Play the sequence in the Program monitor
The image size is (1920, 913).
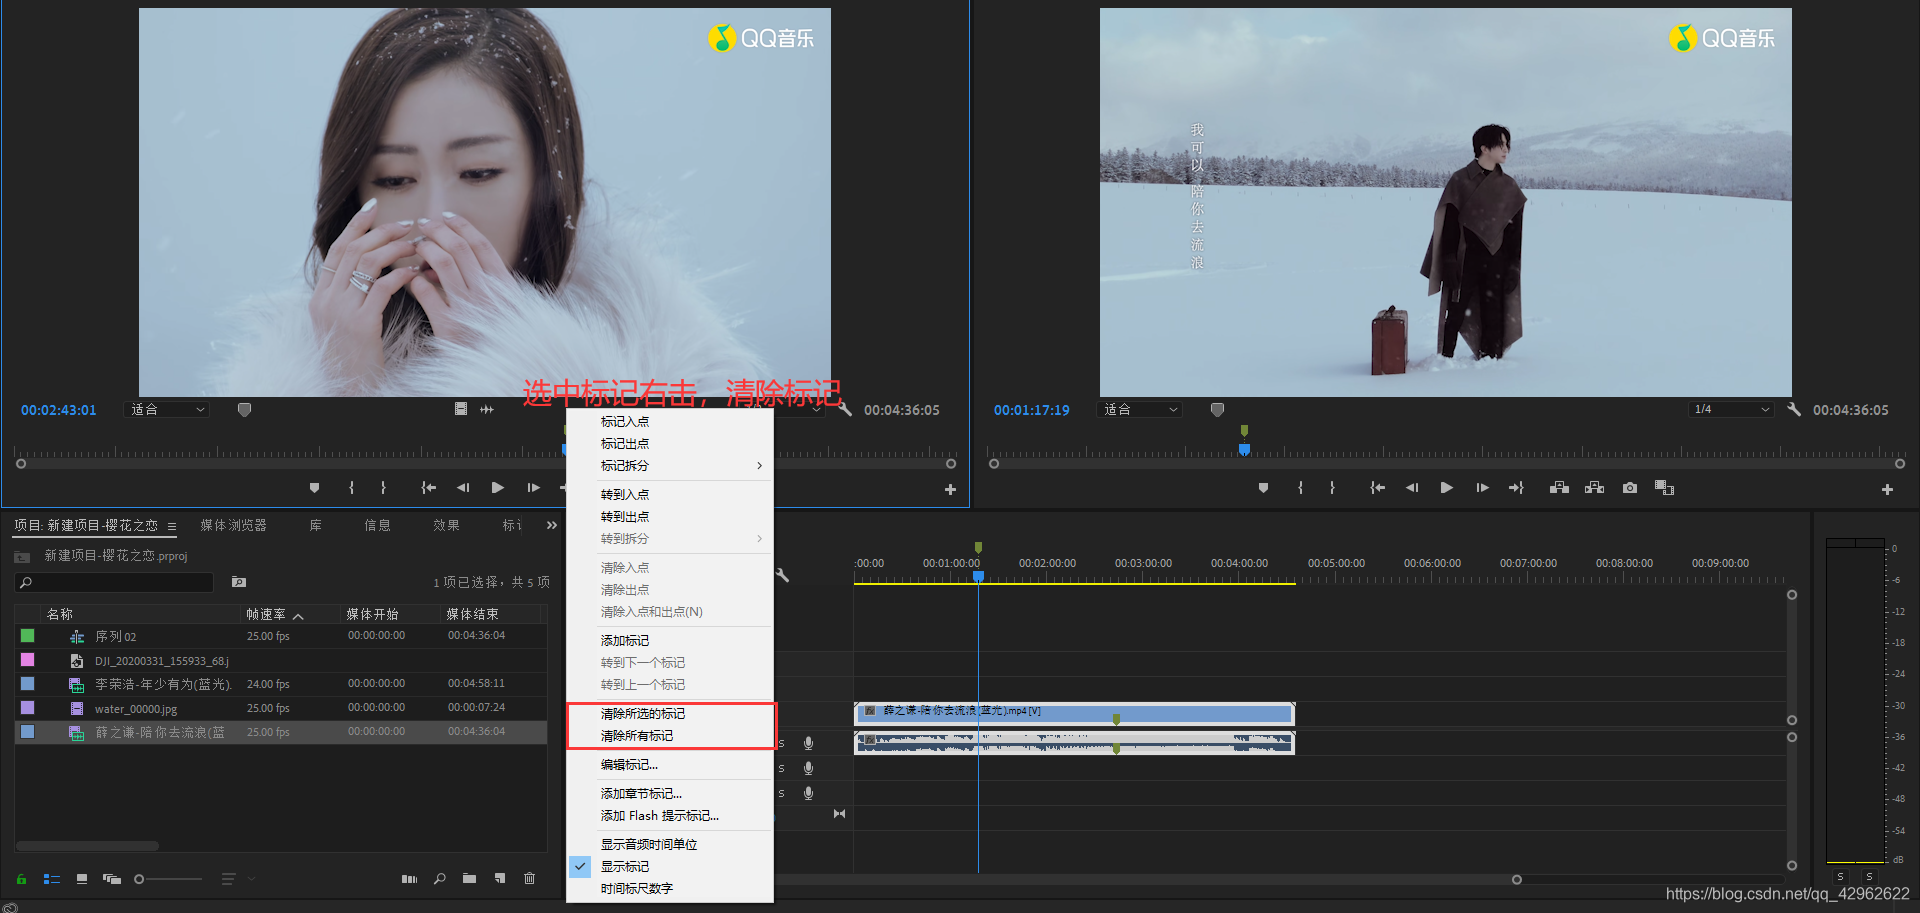[x=1446, y=488]
